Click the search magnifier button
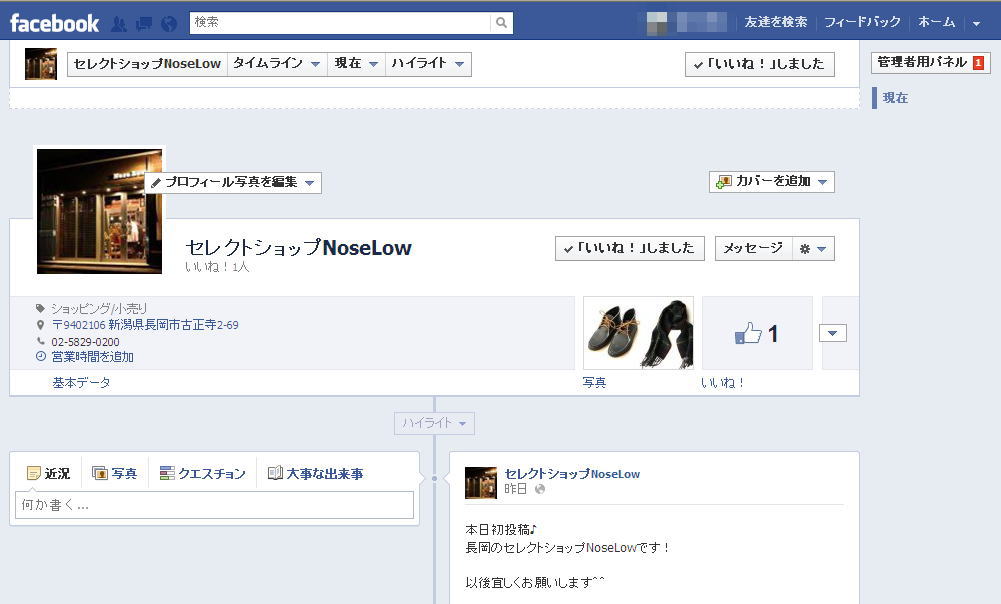 coord(502,23)
